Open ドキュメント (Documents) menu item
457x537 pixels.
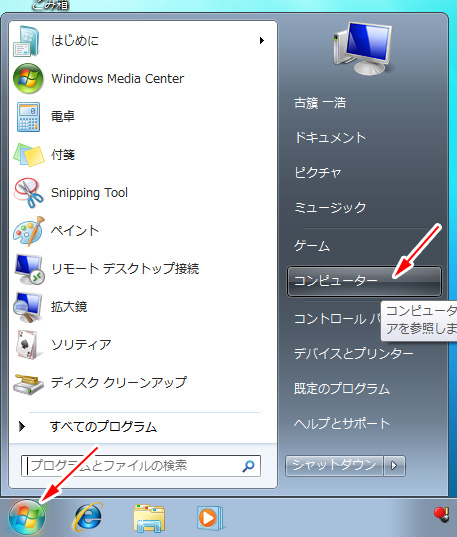(331, 138)
